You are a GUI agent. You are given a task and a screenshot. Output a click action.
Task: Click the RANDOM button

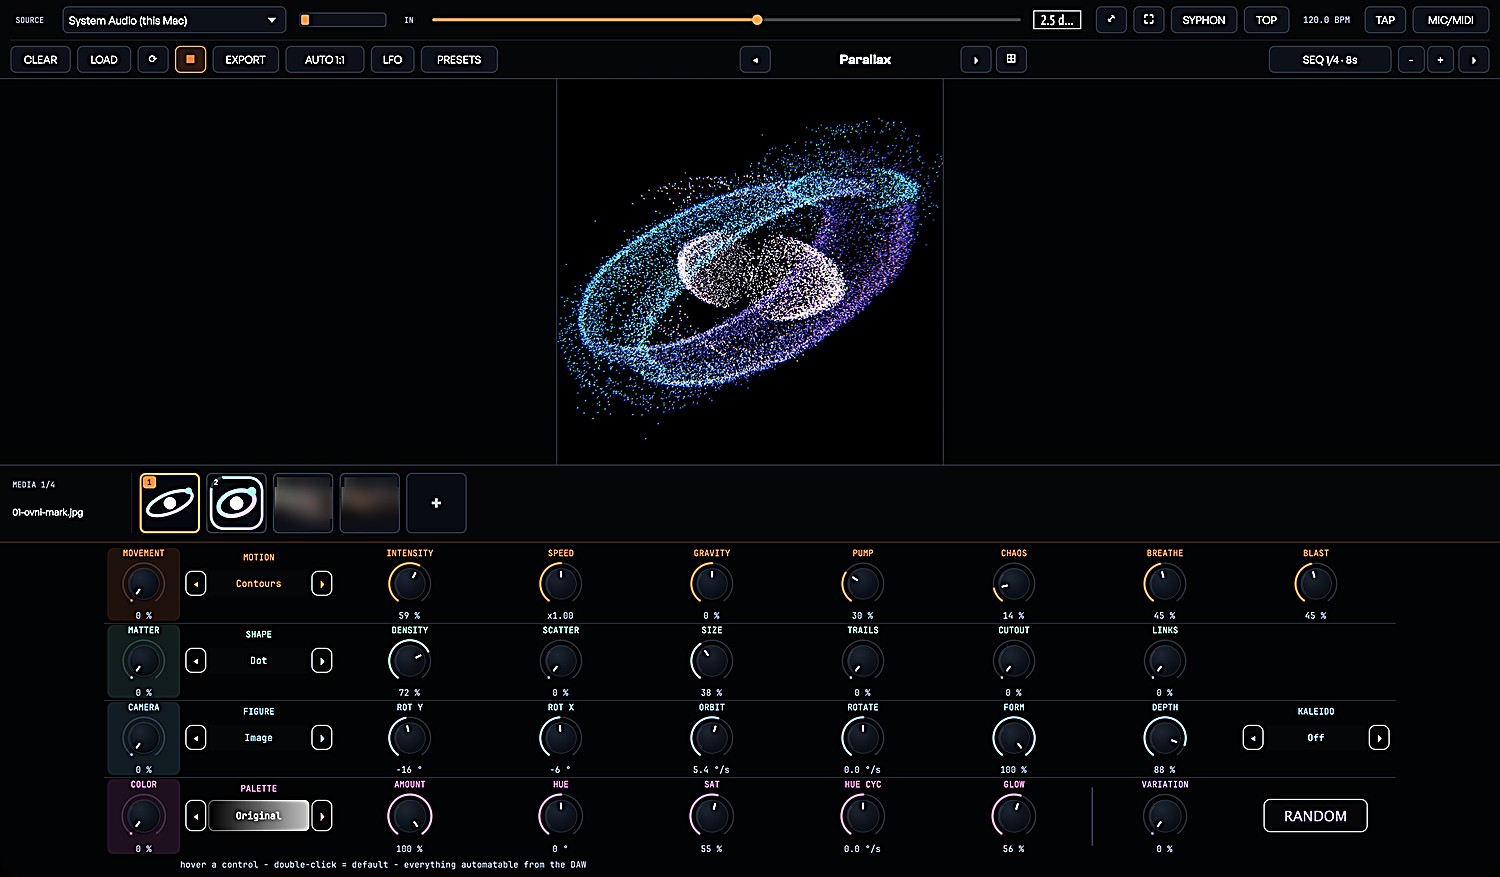point(1316,816)
